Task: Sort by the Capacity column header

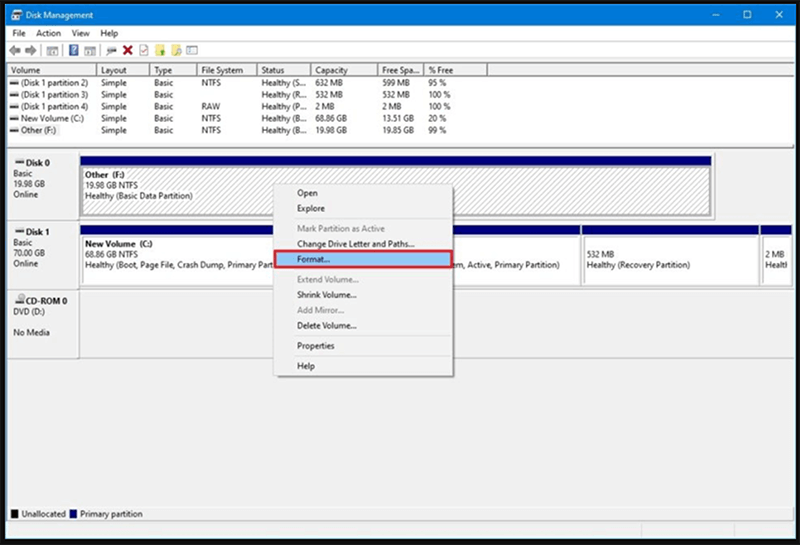Action: [x=332, y=70]
